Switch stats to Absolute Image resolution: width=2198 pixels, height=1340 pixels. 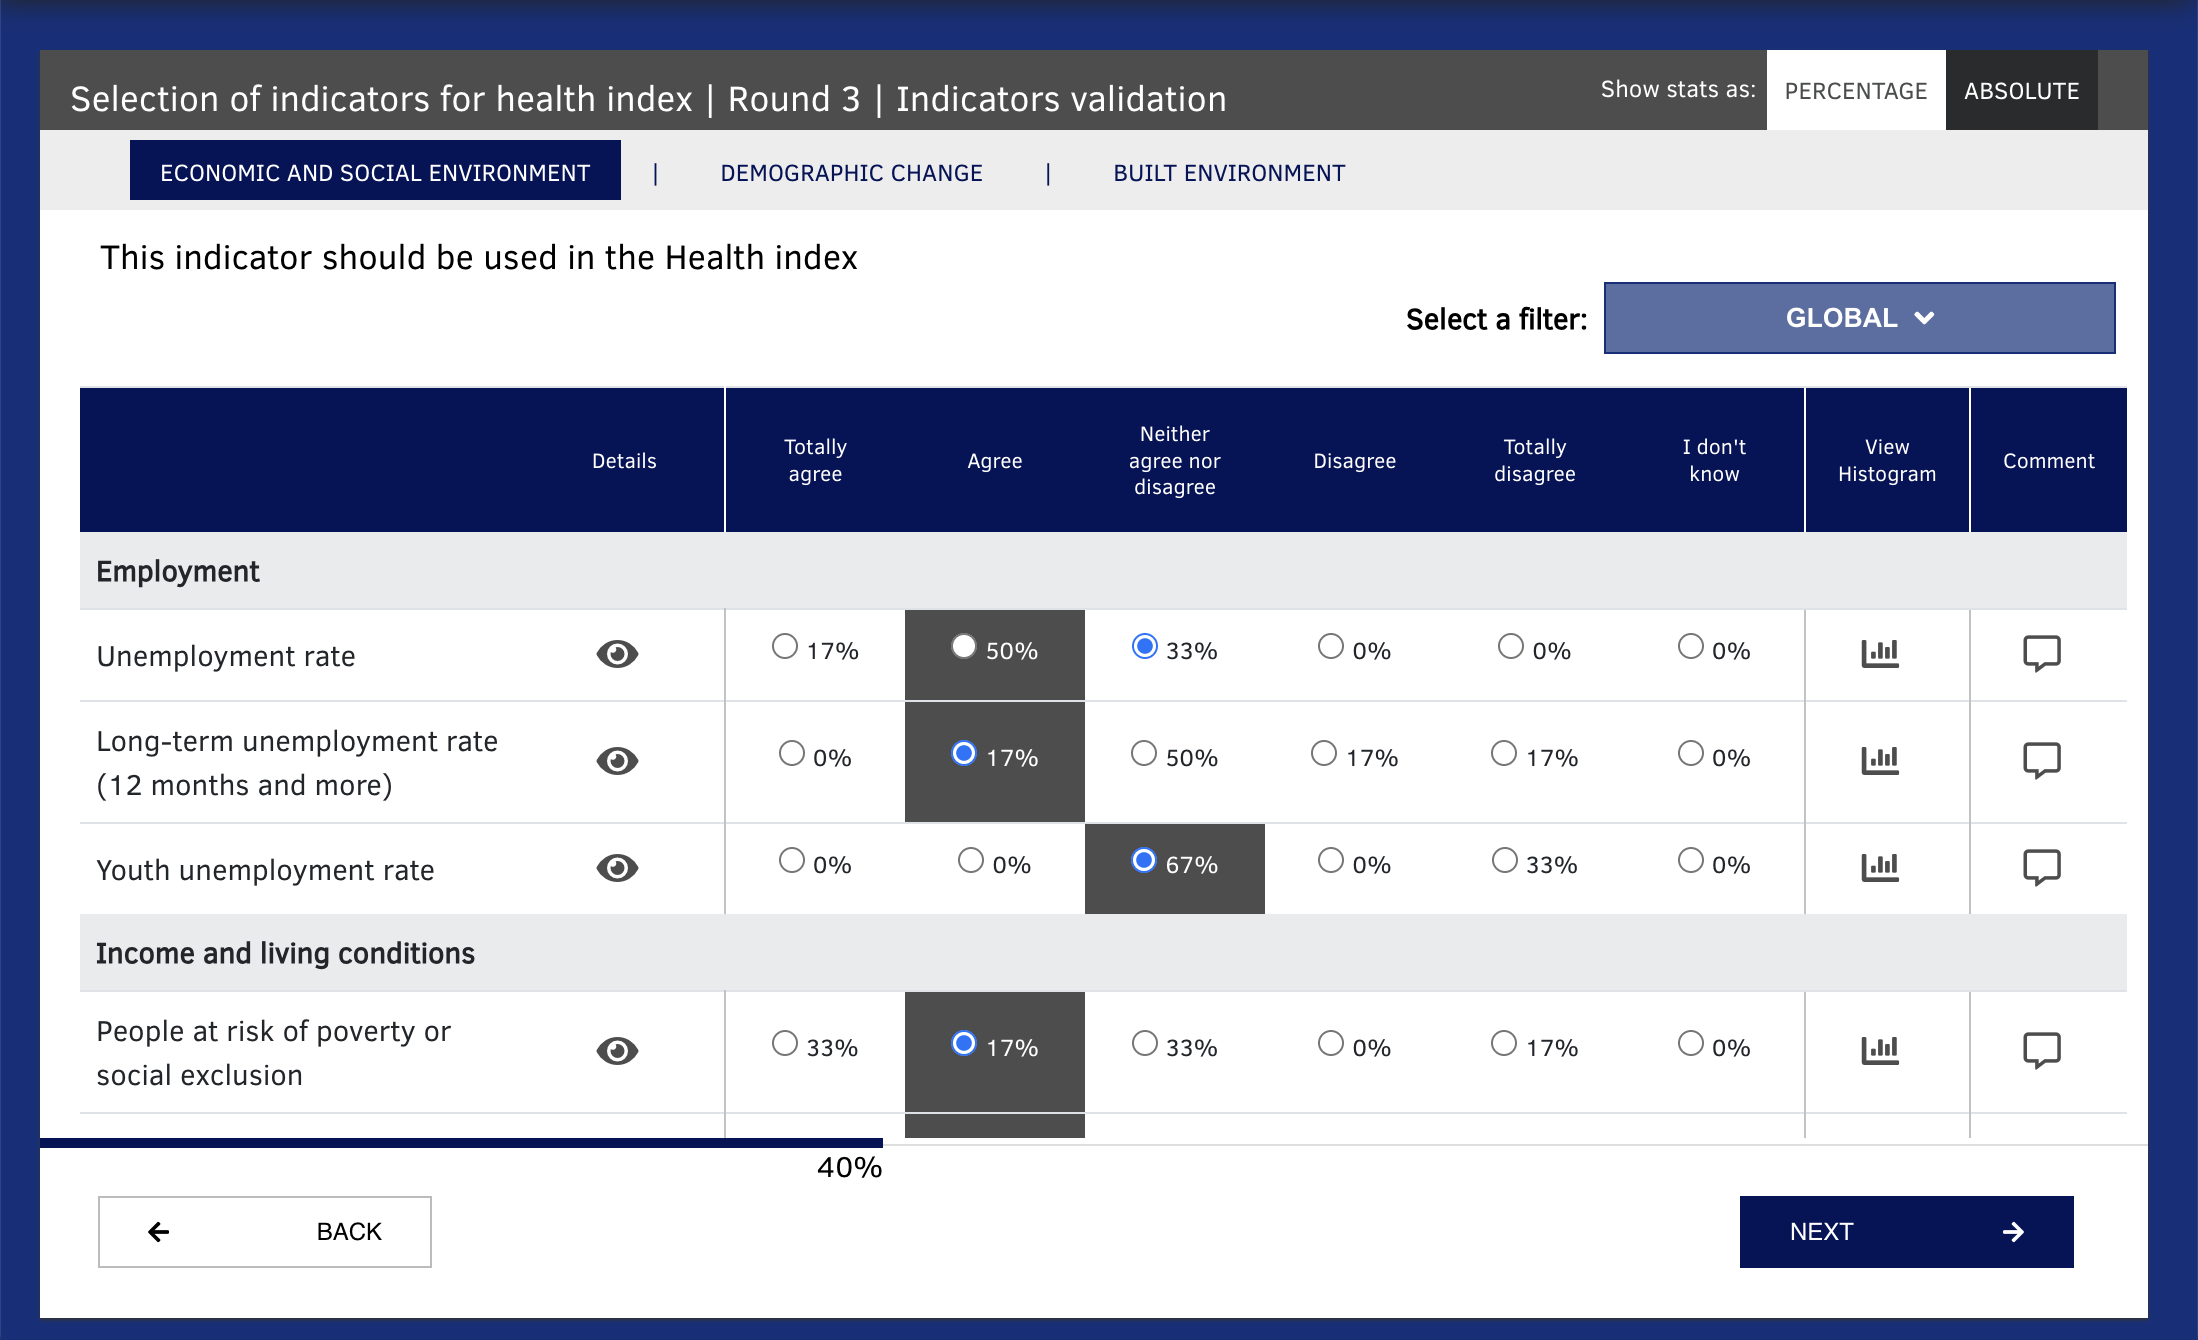point(2022,90)
